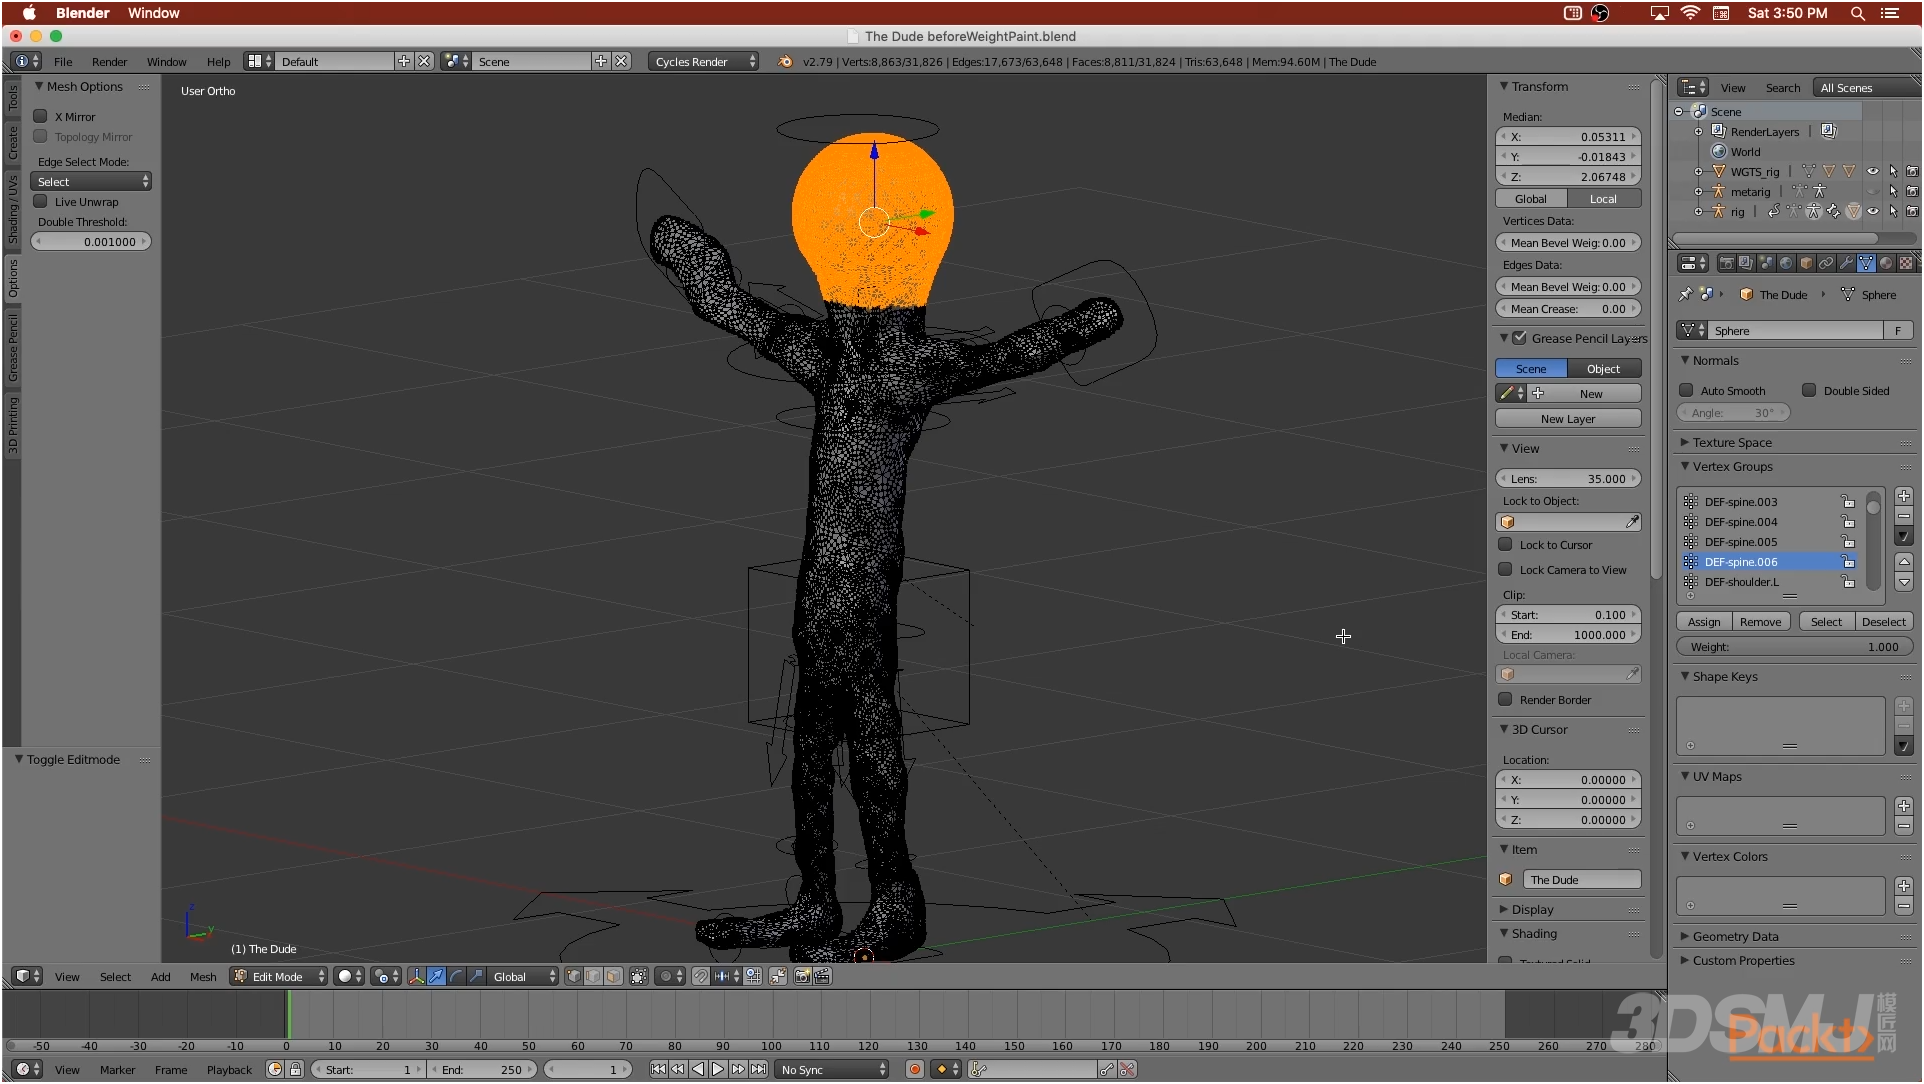Open the Render Layers properties tab
The width and height of the screenshot is (1924, 1084).
(1746, 264)
